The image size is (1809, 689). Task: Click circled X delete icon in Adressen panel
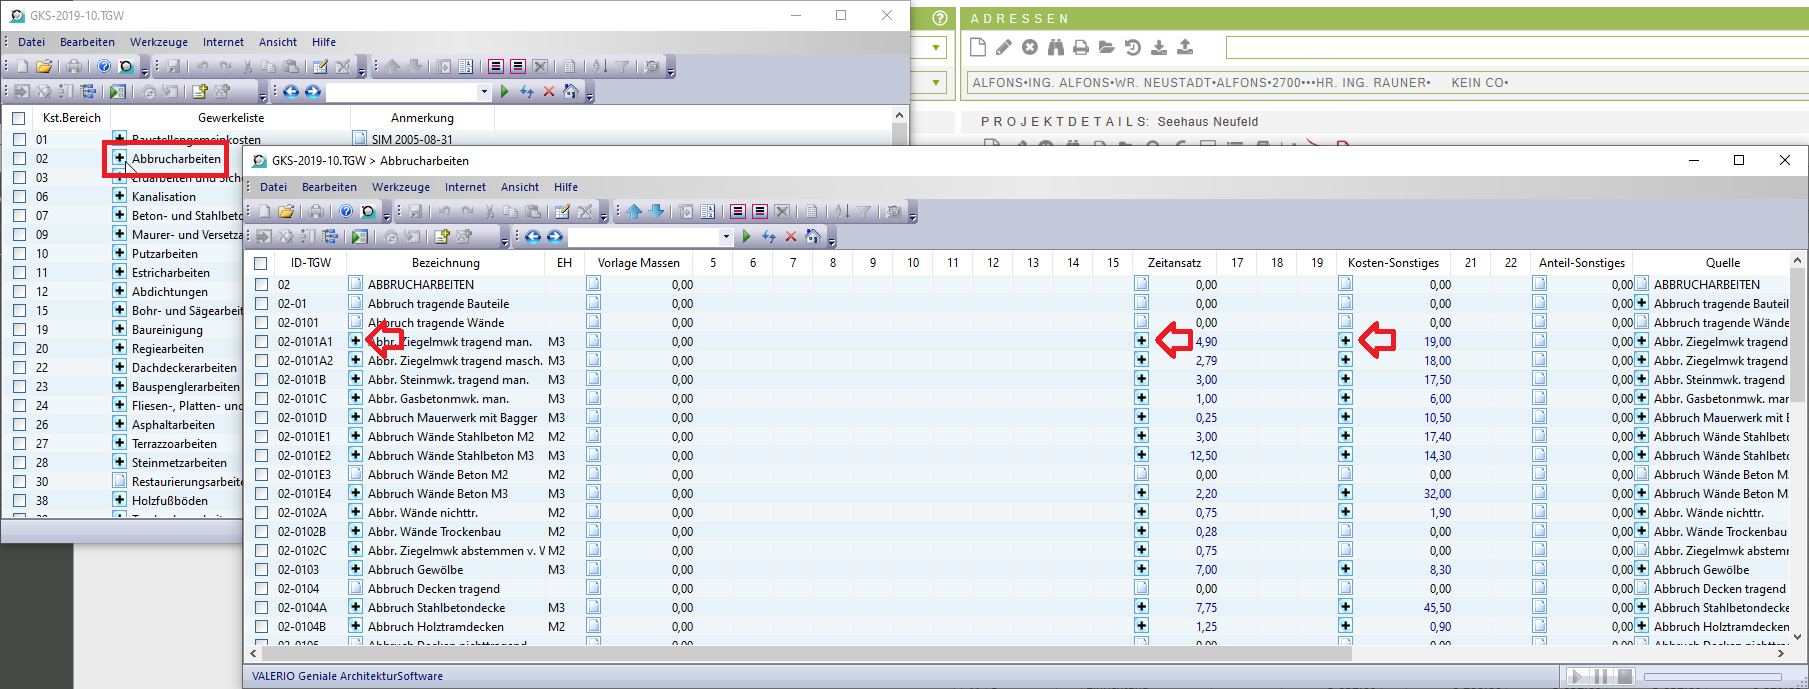1030,47
